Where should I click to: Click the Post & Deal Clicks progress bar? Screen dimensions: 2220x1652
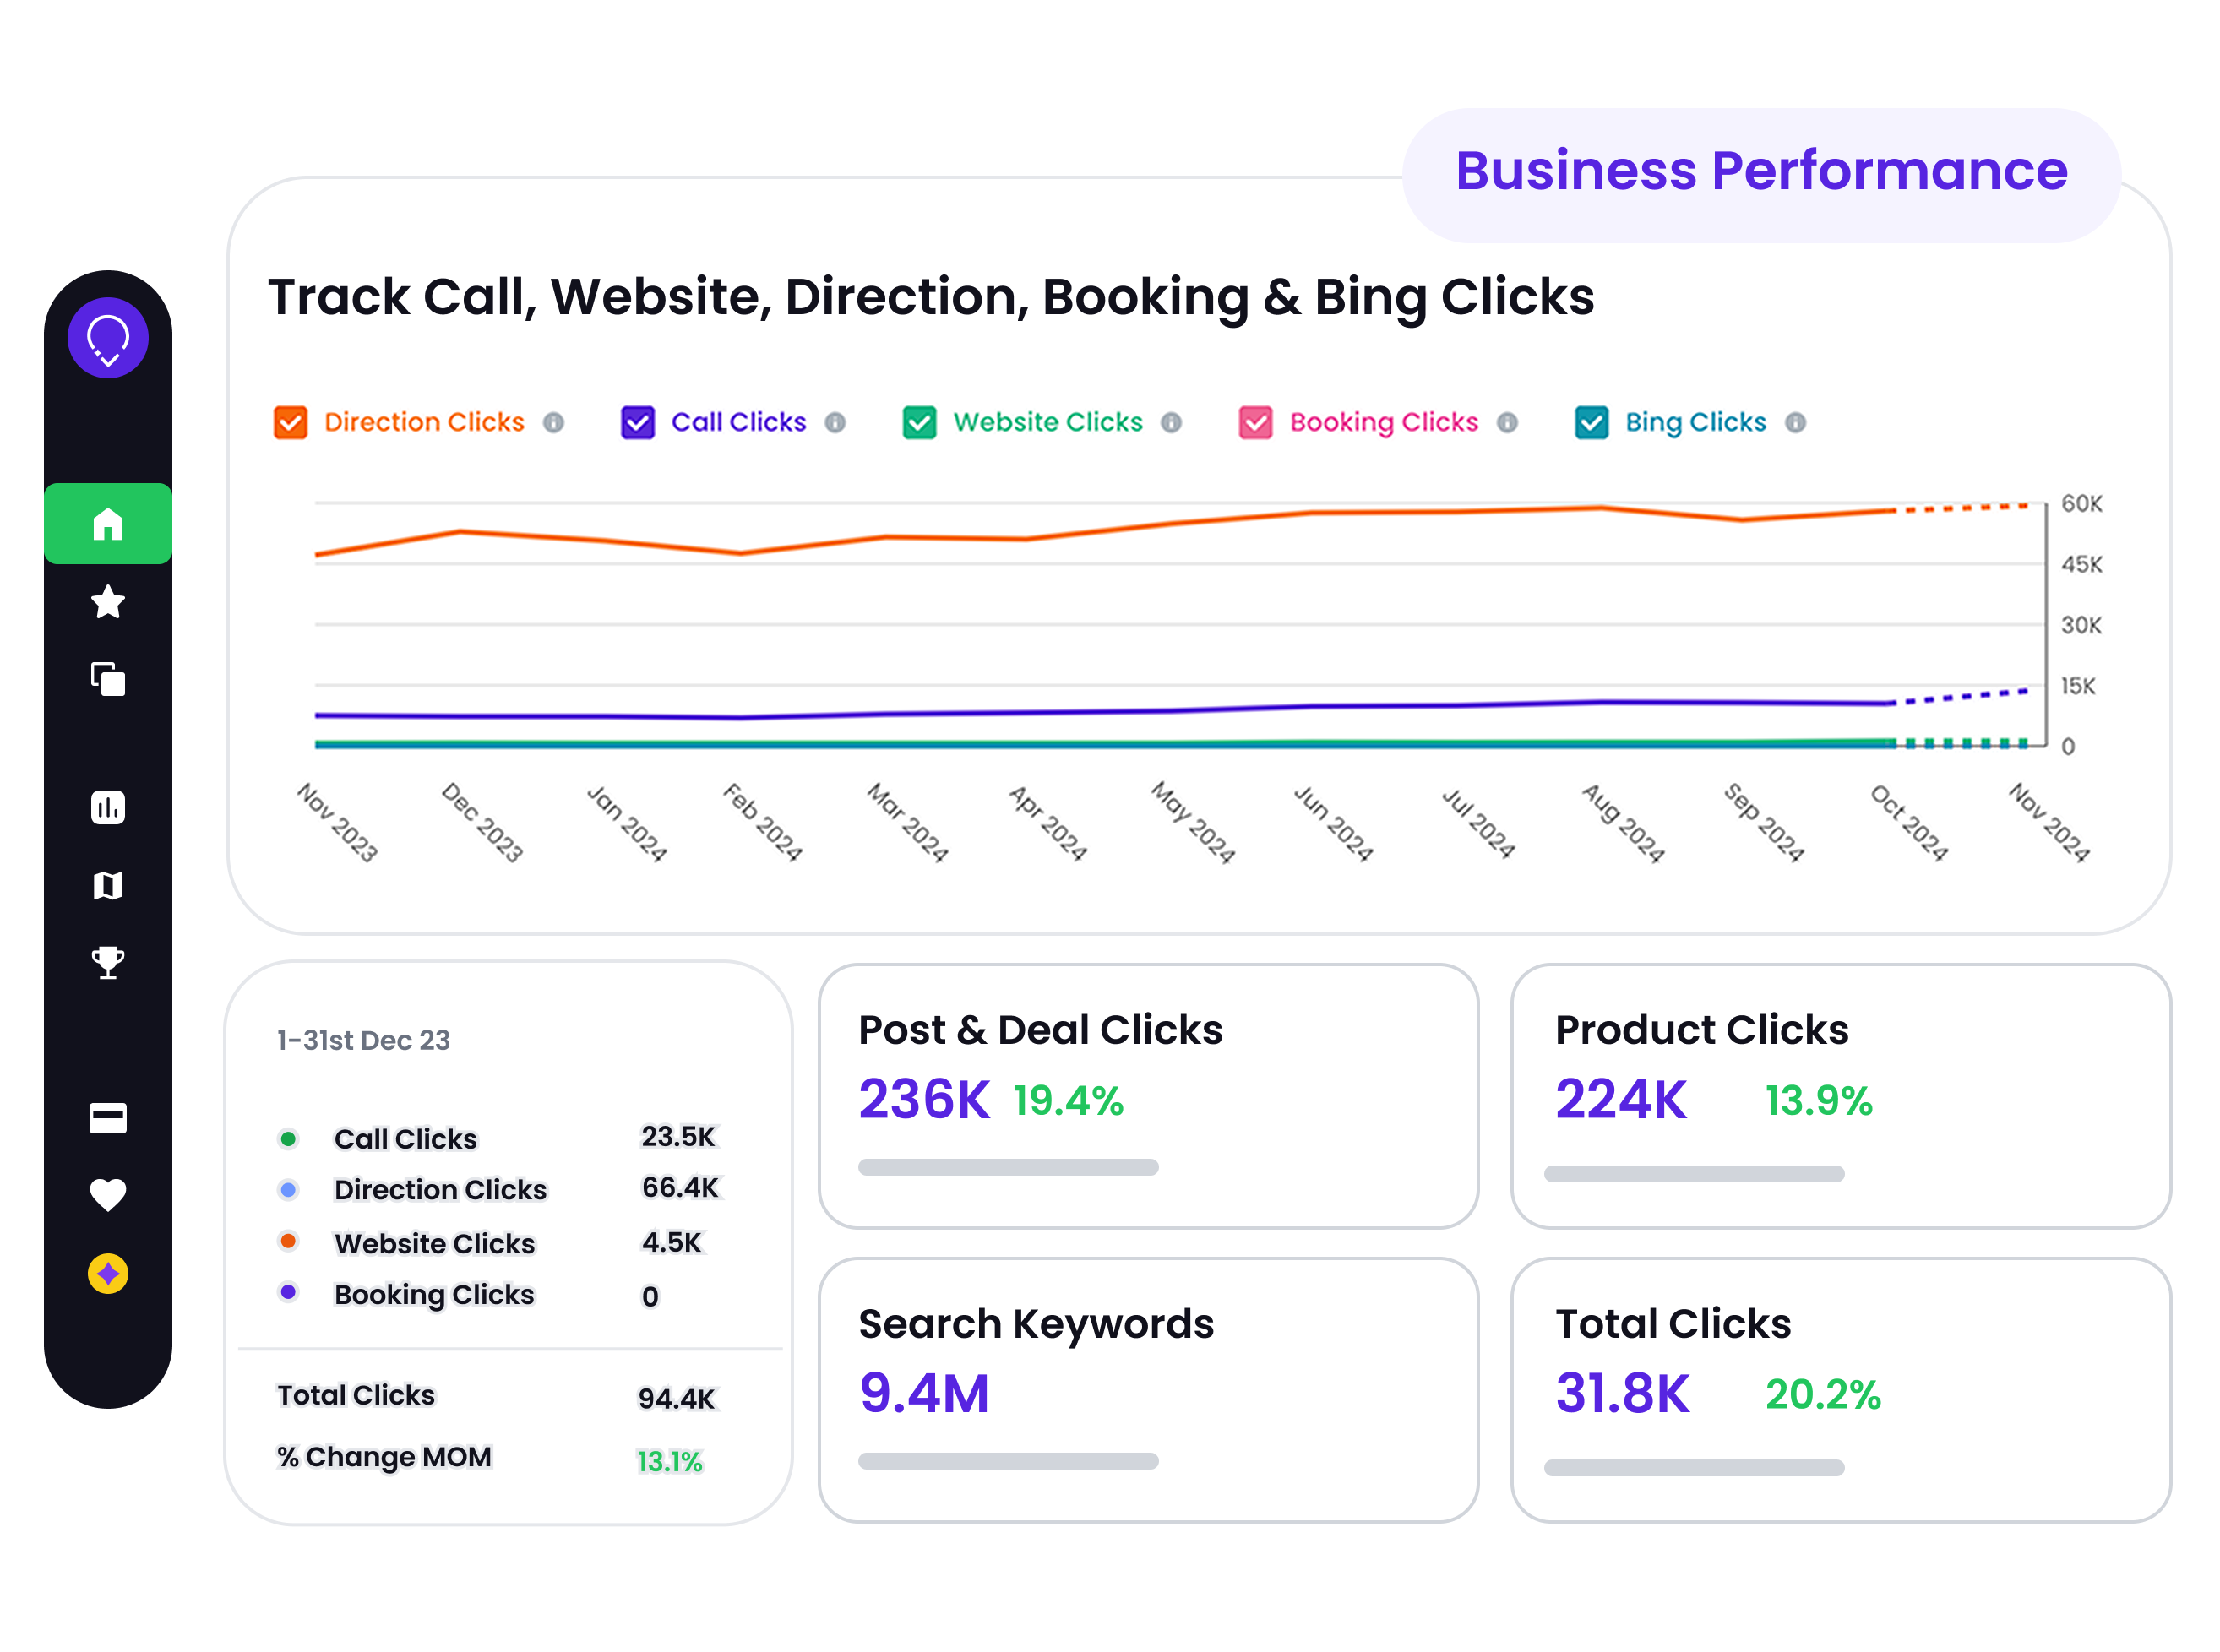click(x=1008, y=1167)
